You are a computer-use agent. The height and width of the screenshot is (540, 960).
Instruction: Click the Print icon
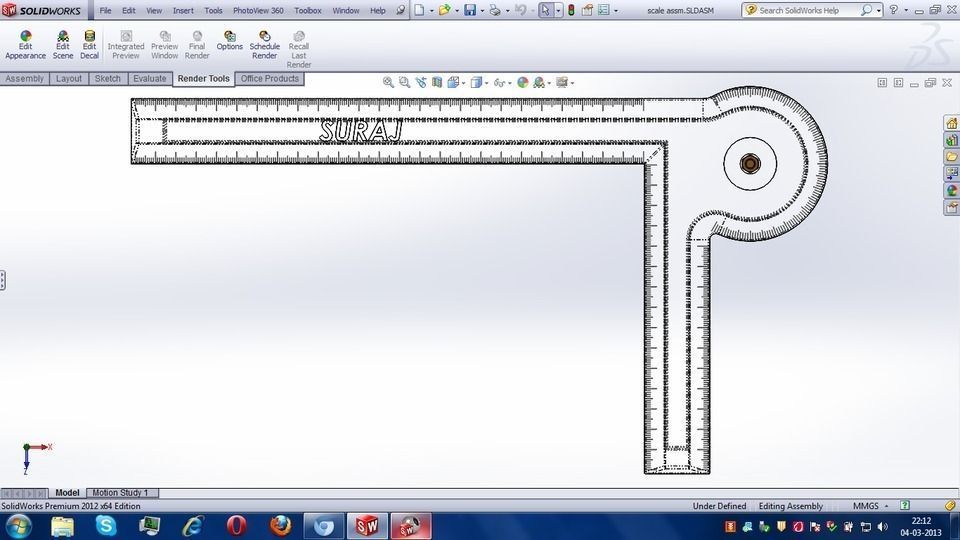click(x=495, y=10)
